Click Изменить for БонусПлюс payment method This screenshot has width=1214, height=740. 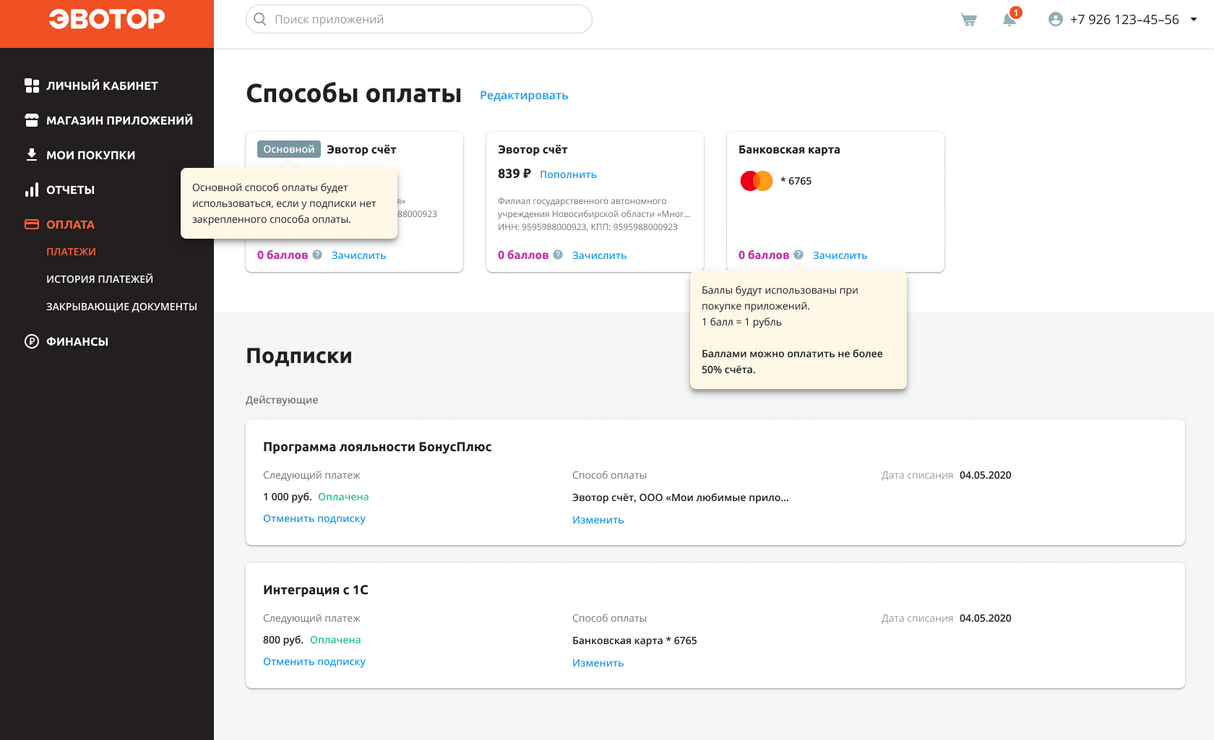(x=598, y=520)
